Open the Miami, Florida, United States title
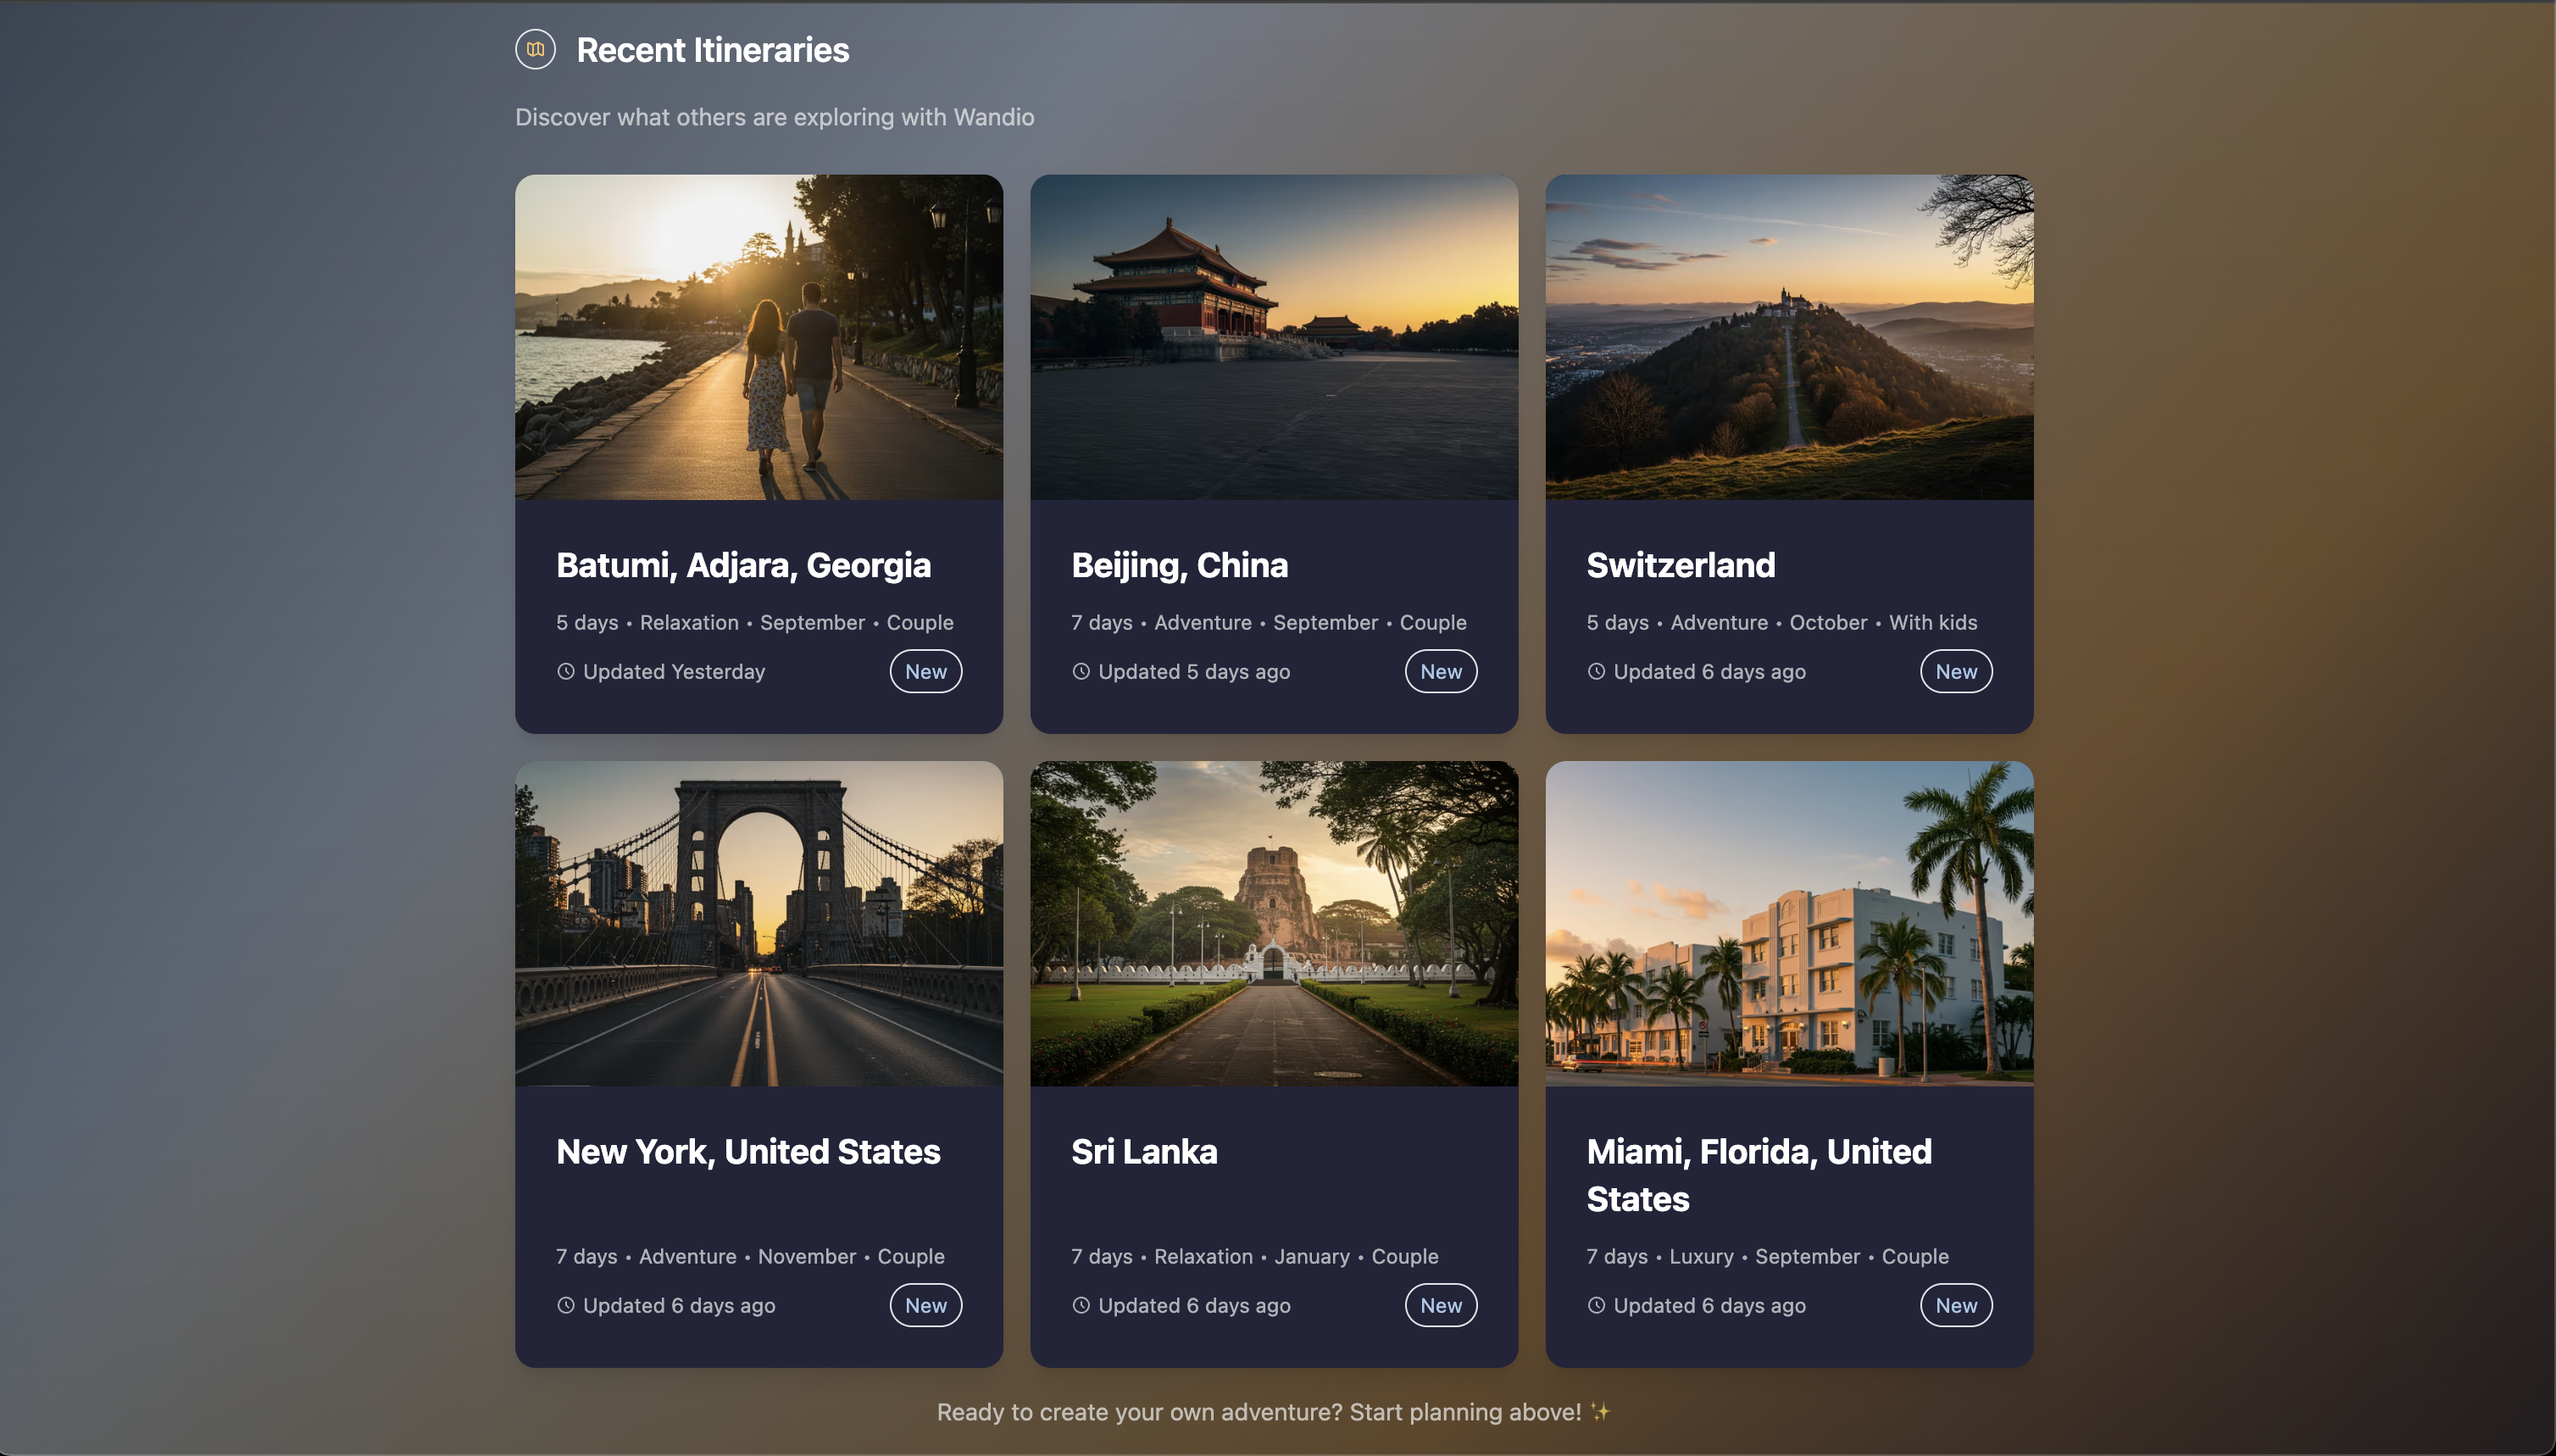Viewport: 2556px width, 1456px height. [1759, 1175]
